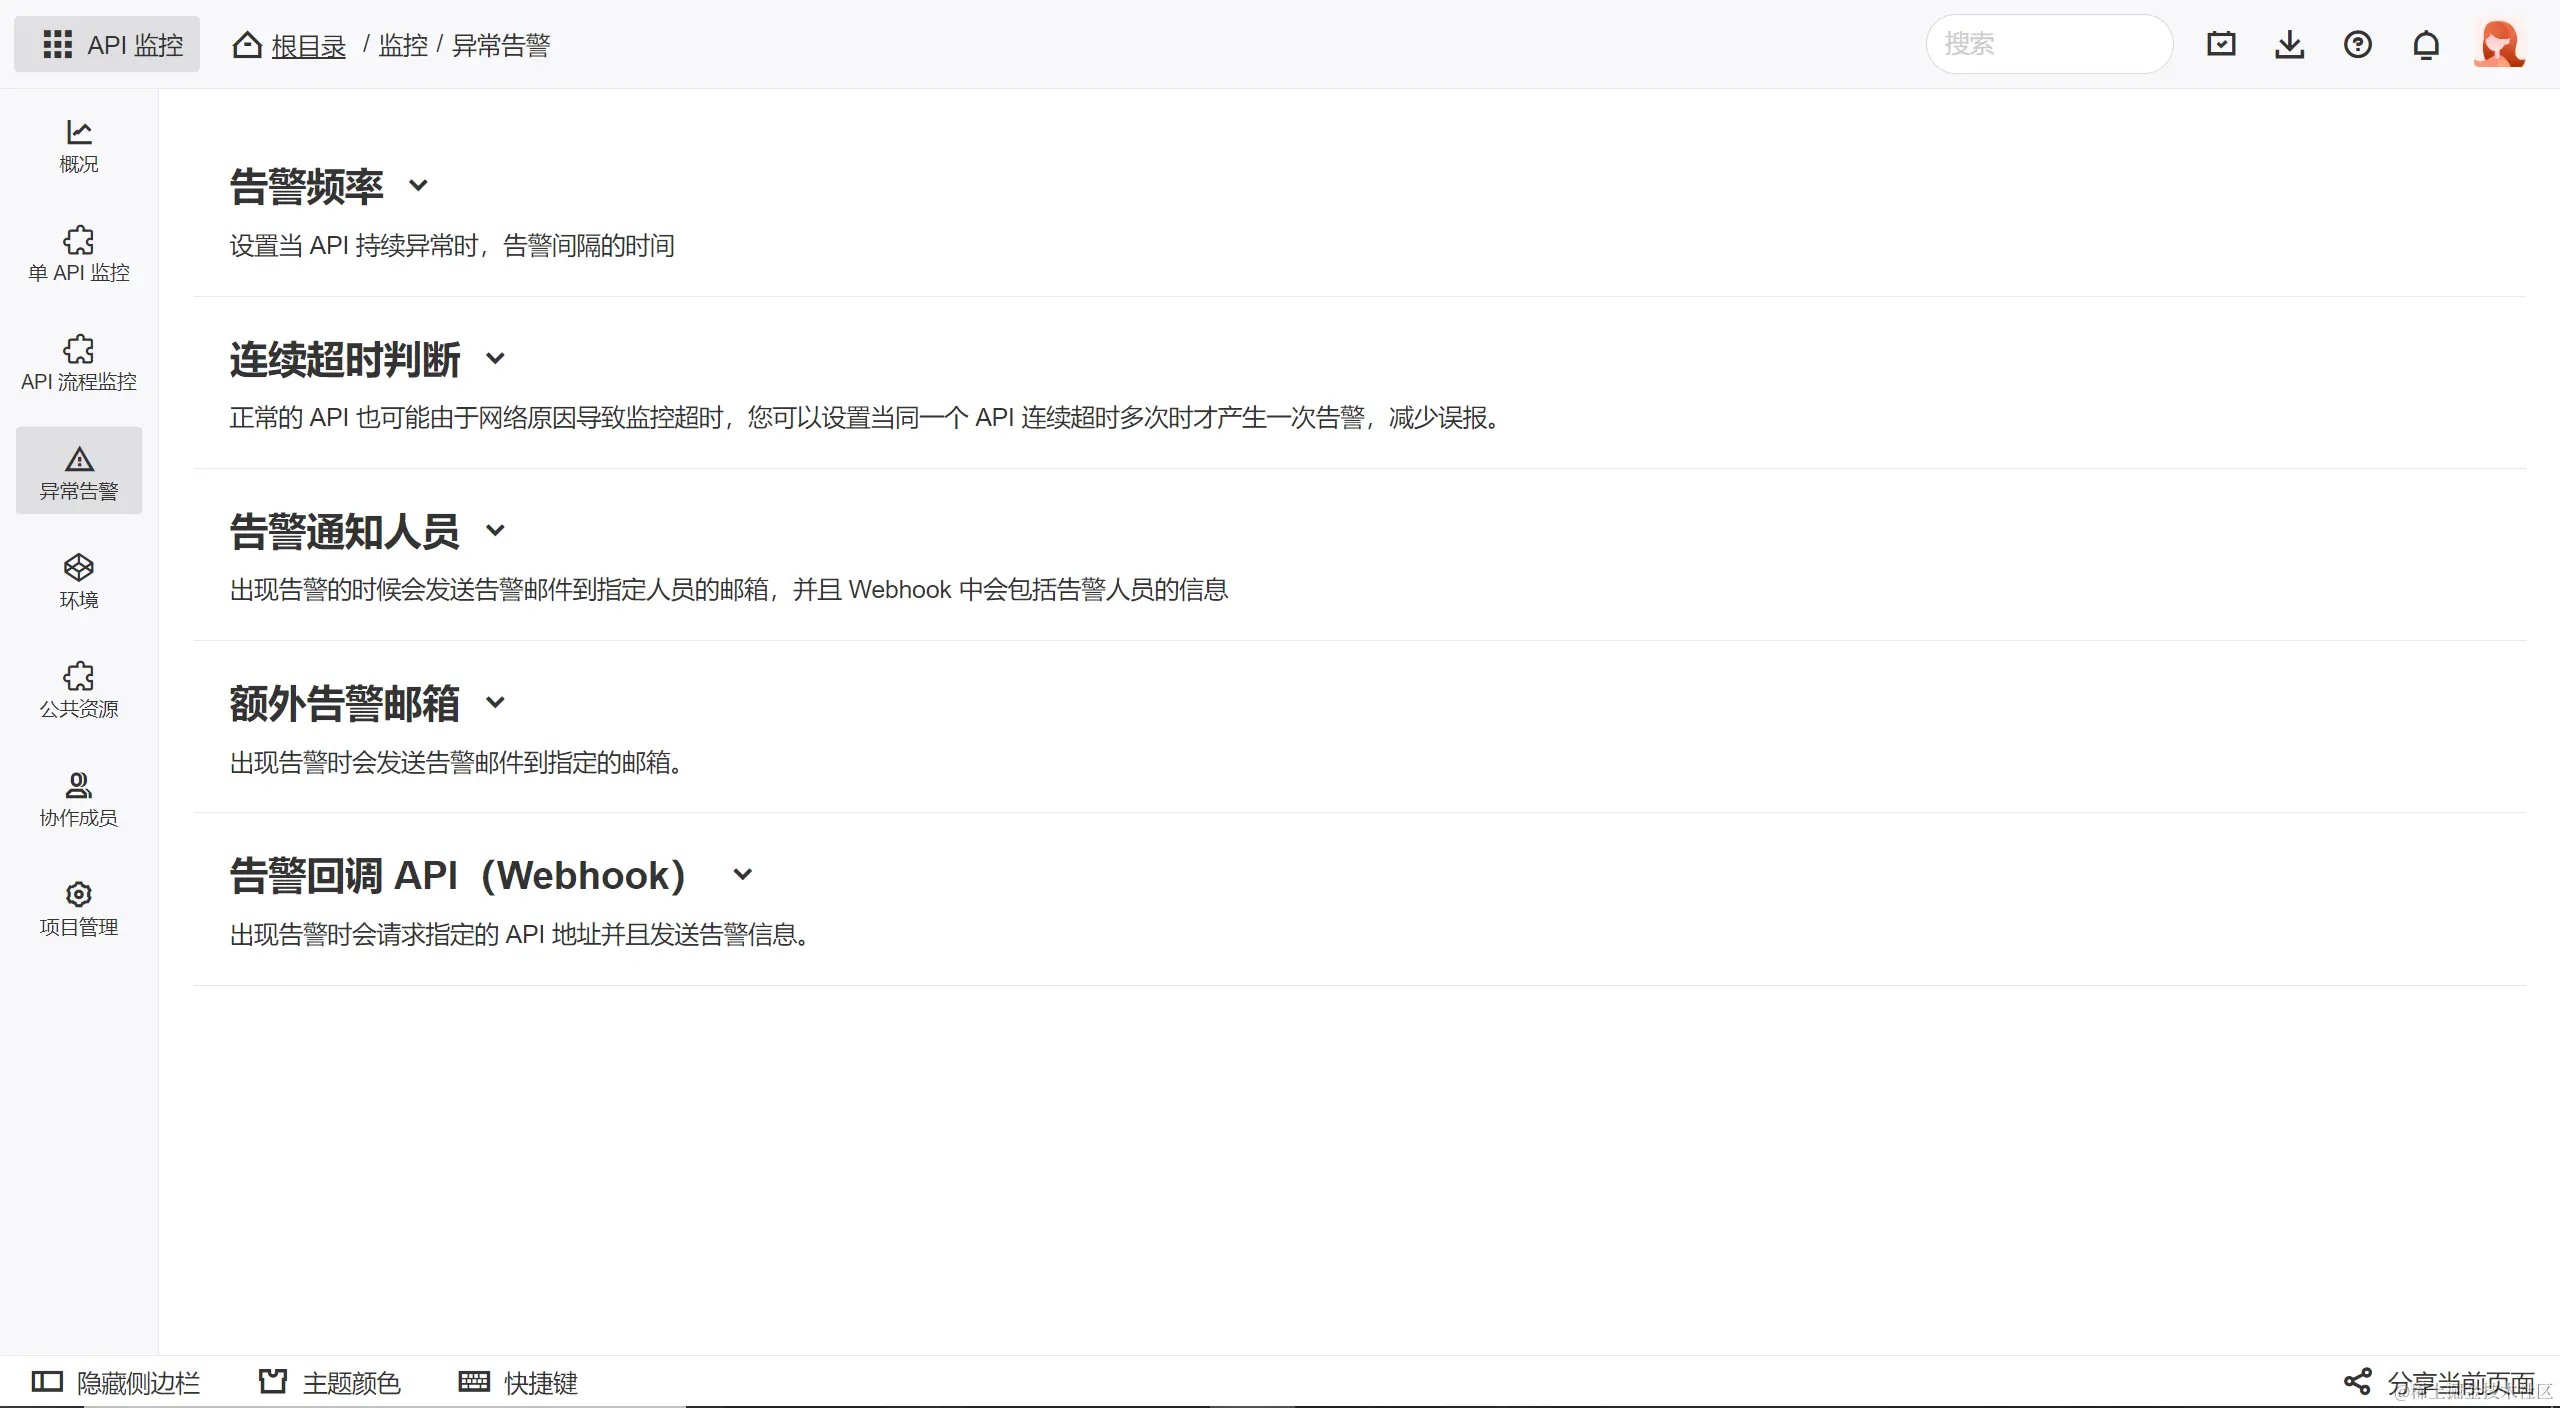
Task: Expand the 告警频率 section chevron
Action: pos(419,185)
